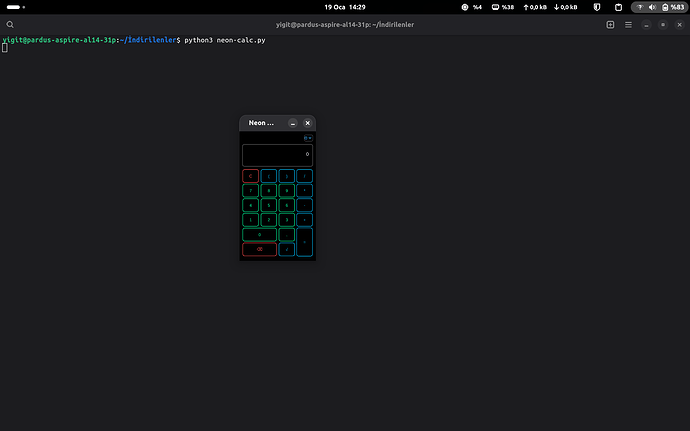
Task: Click the terminal prompt cursor line
Action: pos(5,48)
